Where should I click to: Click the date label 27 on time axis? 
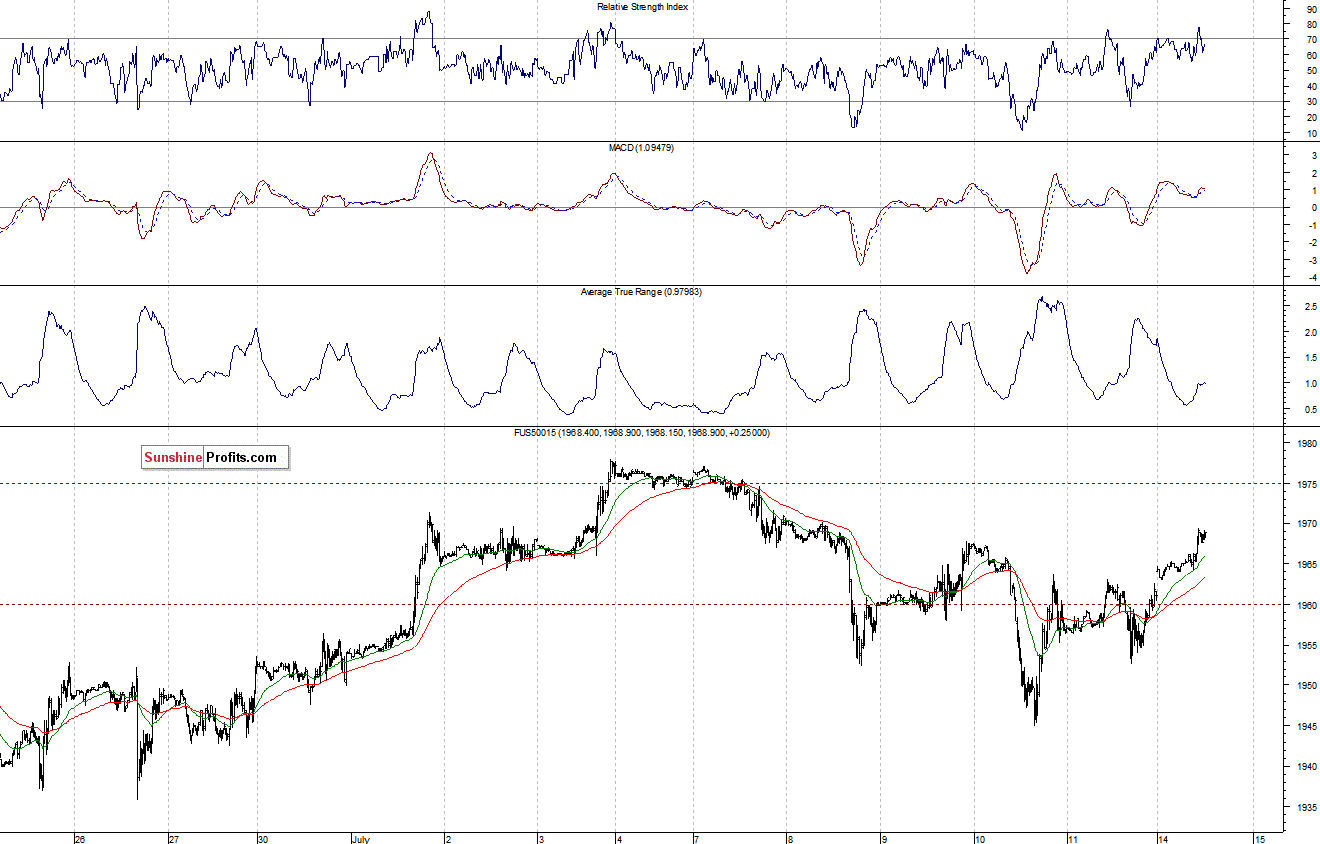pyautogui.click(x=173, y=838)
